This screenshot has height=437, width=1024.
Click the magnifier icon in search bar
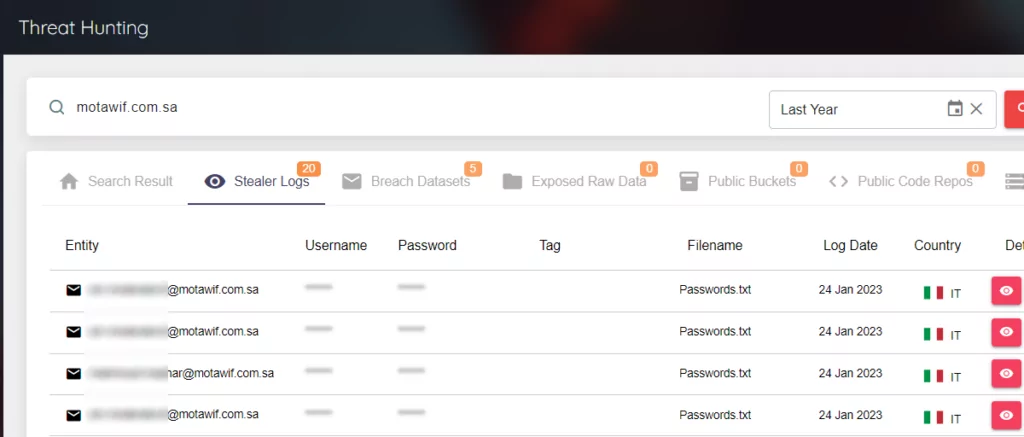pos(57,107)
